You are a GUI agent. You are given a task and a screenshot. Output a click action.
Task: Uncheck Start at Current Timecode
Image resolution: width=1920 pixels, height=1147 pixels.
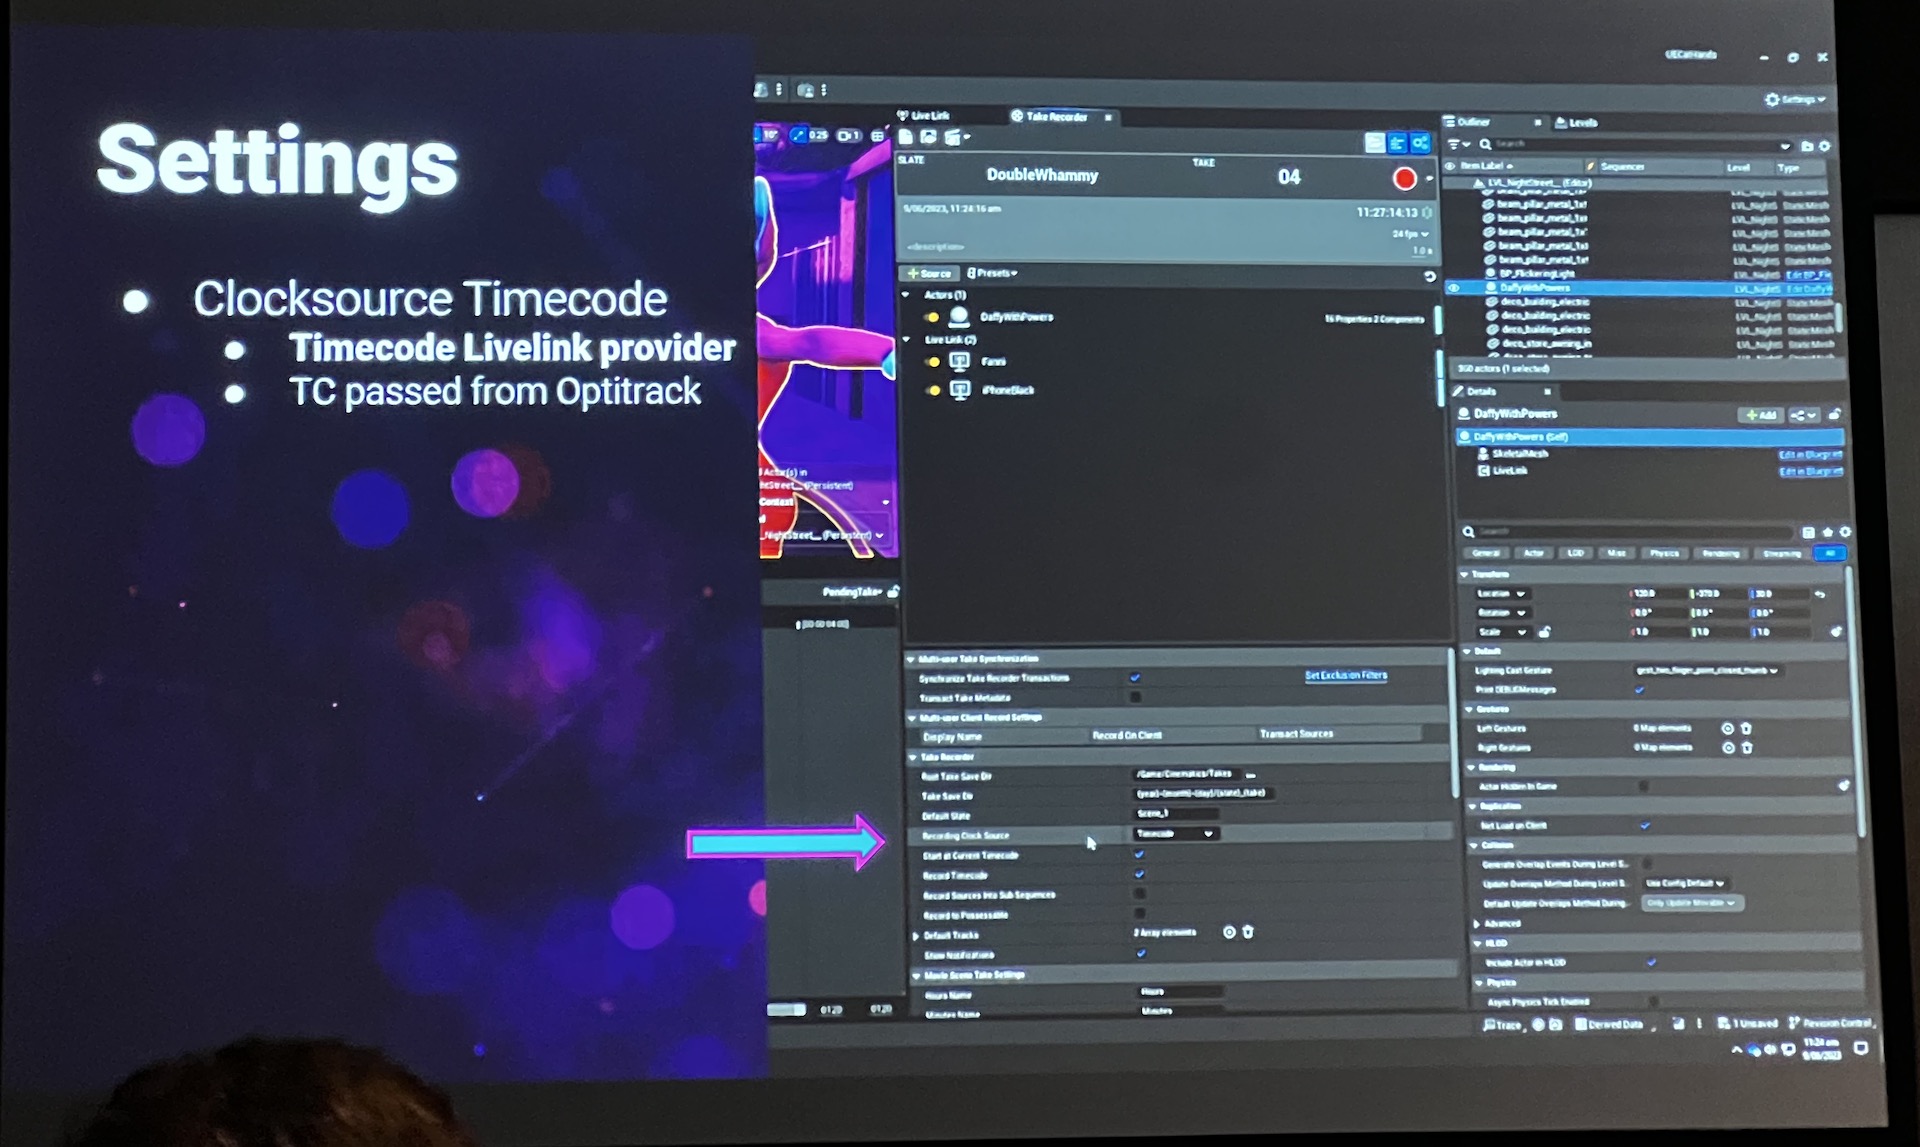click(1139, 855)
